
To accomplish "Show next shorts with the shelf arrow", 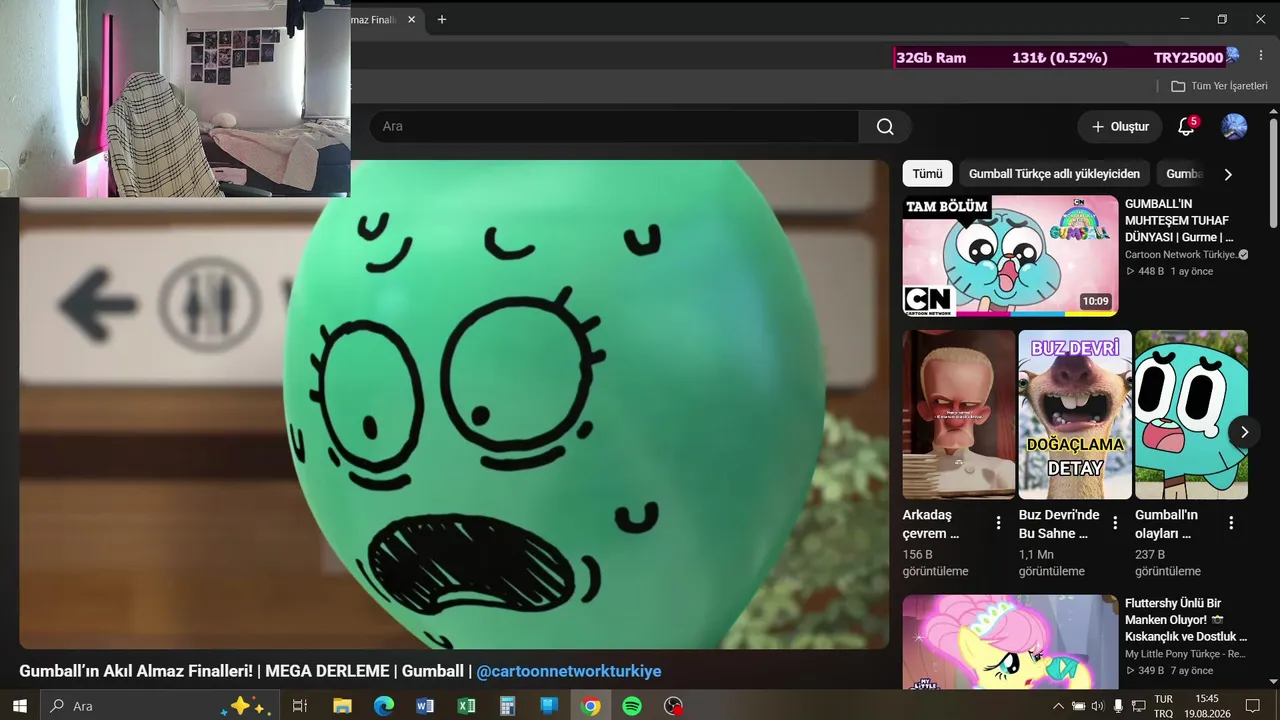I will (x=1244, y=432).
